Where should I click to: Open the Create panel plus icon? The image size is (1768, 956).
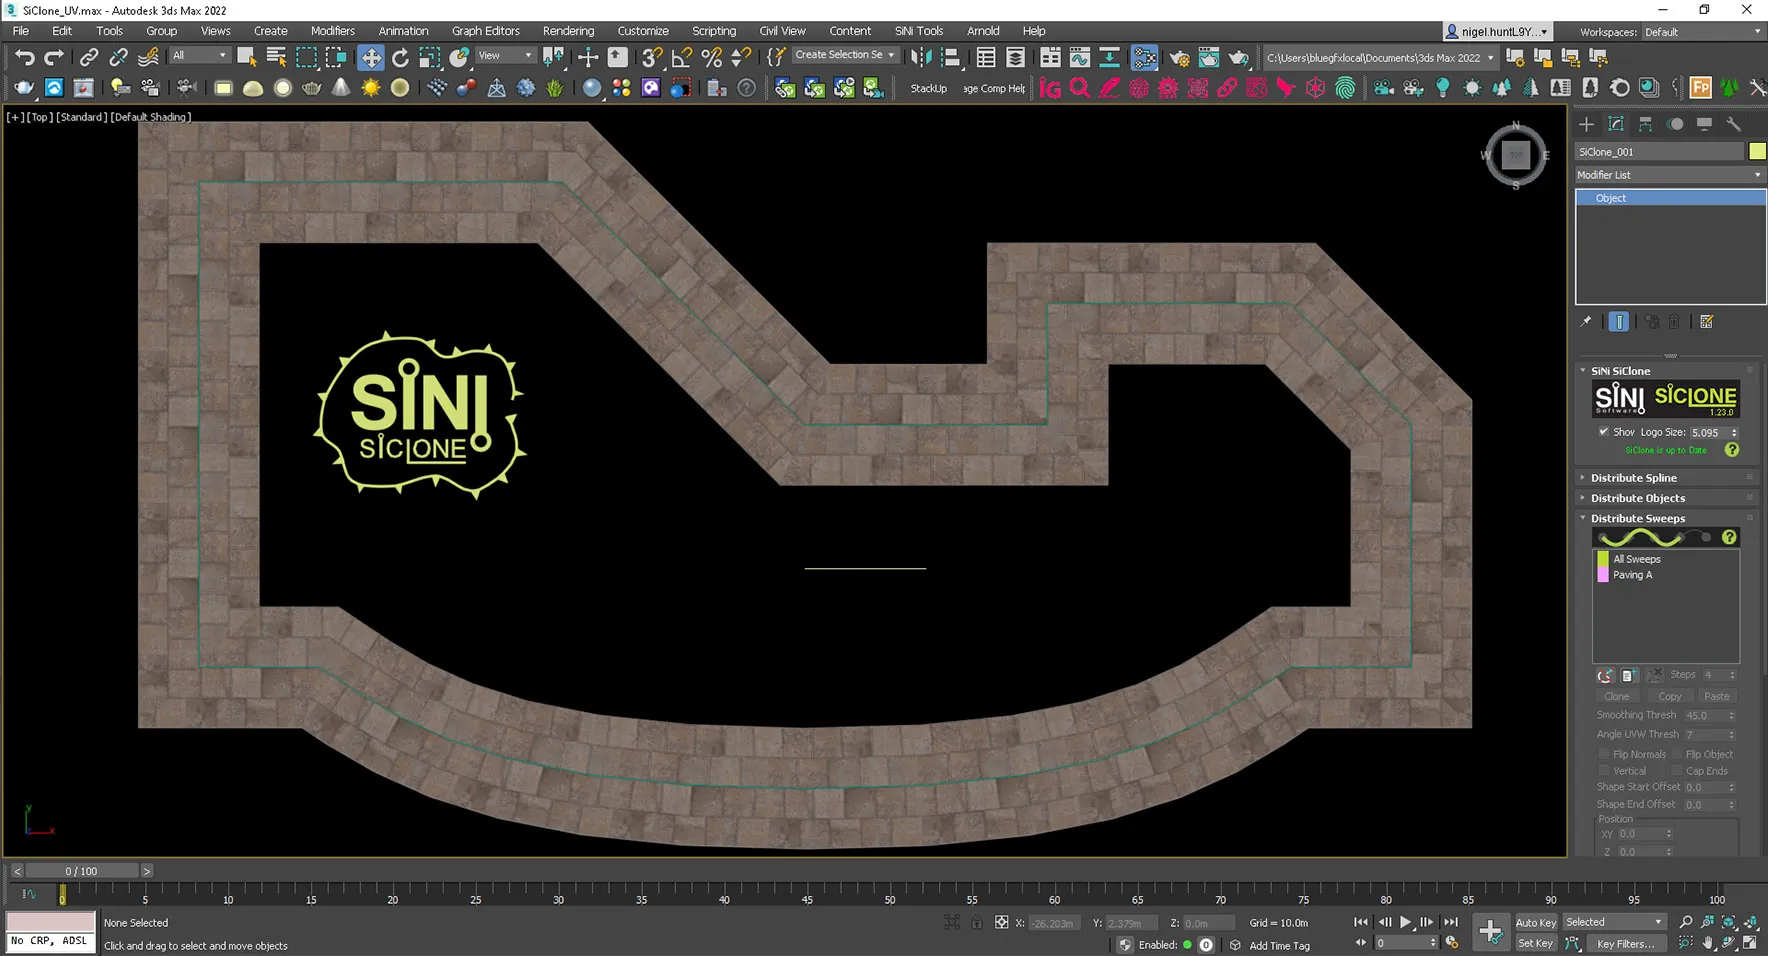(x=1586, y=124)
